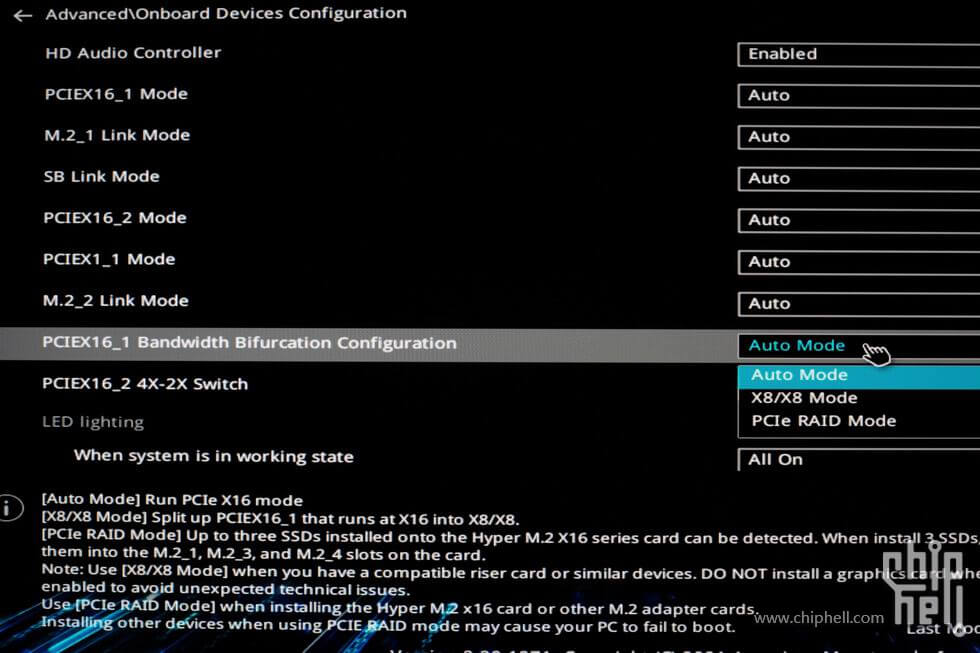Select the PCIEX16_2 4X-2X Switch setting row

point(145,384)
